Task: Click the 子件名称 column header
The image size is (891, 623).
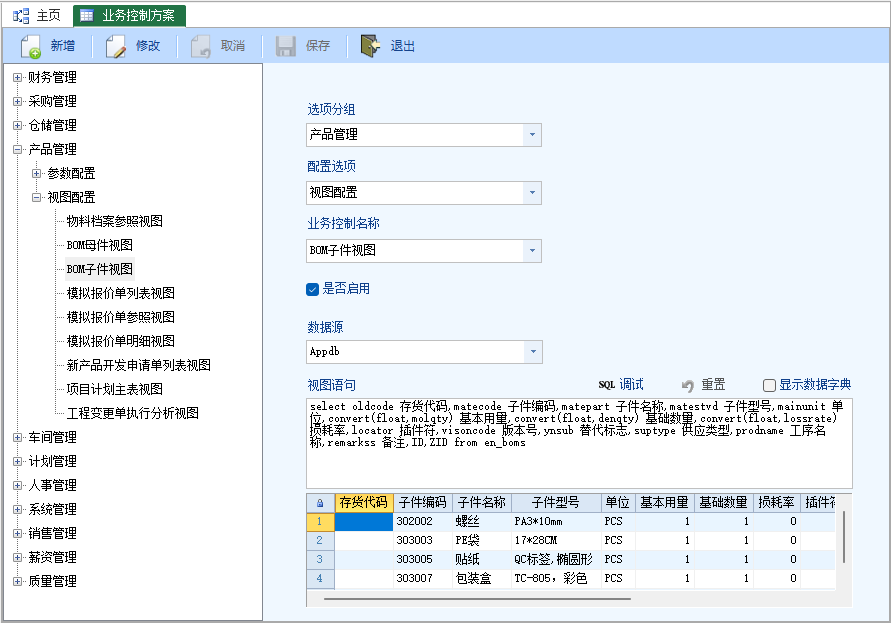Action: [x=482, y=502]
